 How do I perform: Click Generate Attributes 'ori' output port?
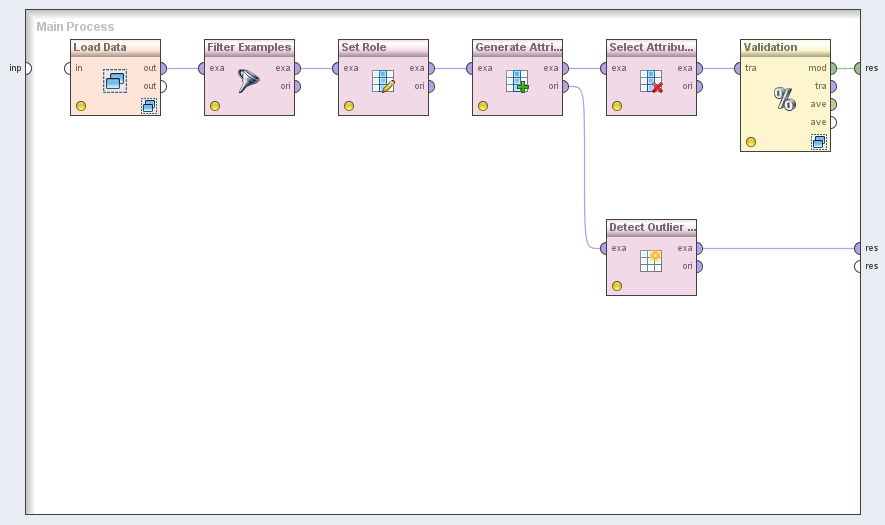565,86
